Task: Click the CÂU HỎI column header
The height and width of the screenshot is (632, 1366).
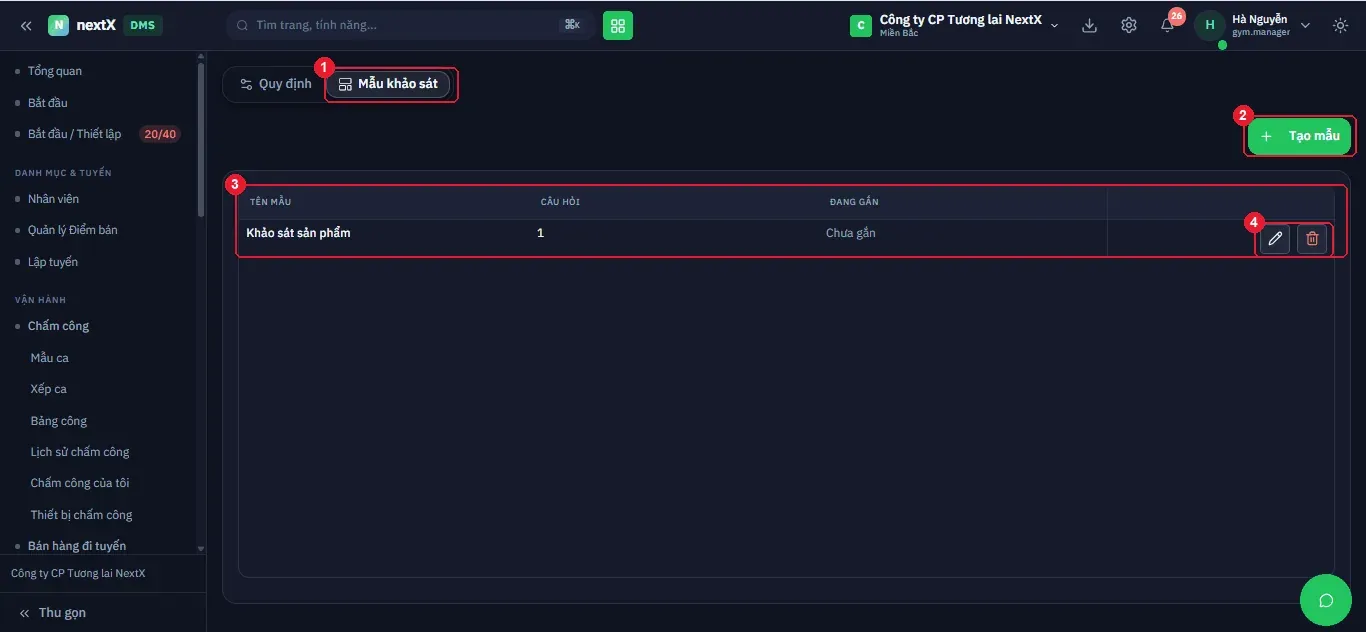Action: click(x=560, y=202)
